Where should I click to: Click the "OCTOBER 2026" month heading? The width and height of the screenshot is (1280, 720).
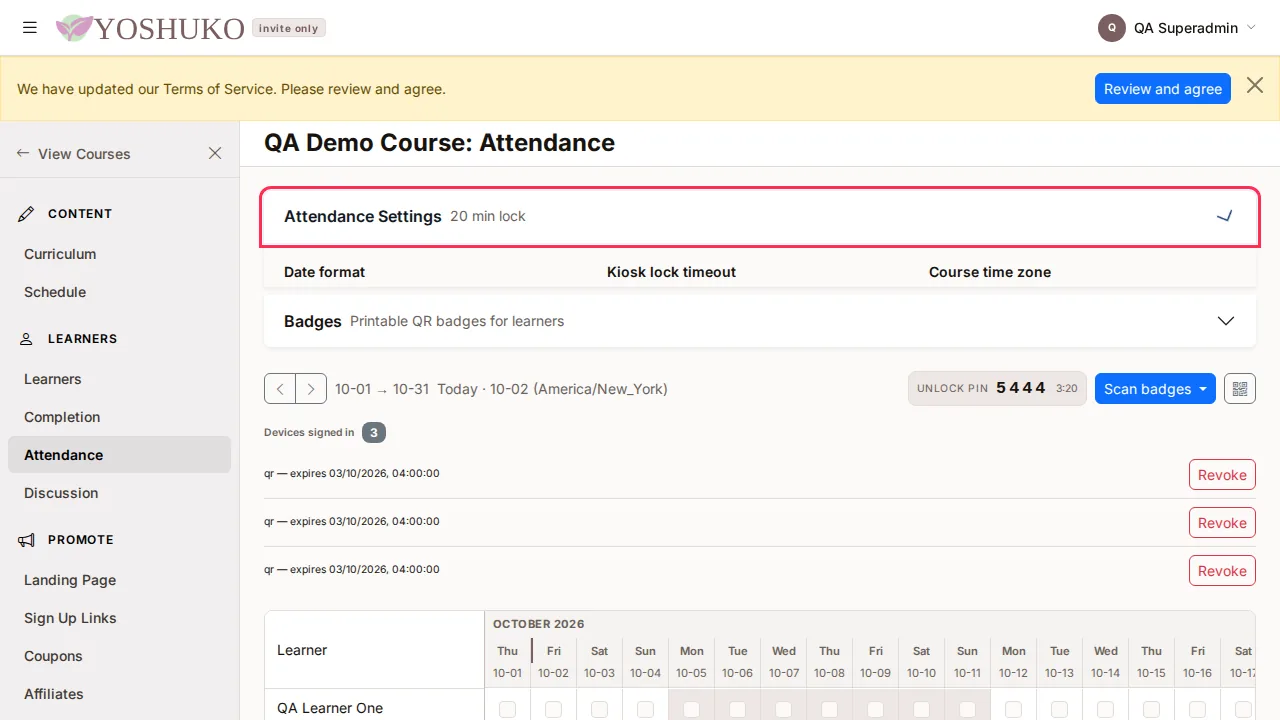pos(539,624)
